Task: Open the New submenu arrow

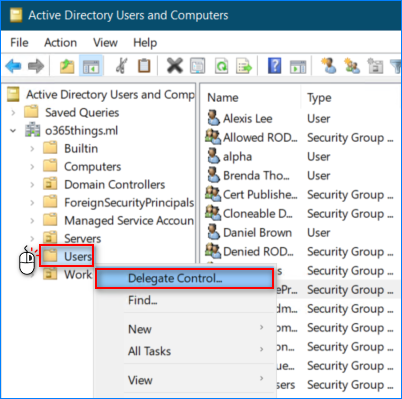Action: 262,328
